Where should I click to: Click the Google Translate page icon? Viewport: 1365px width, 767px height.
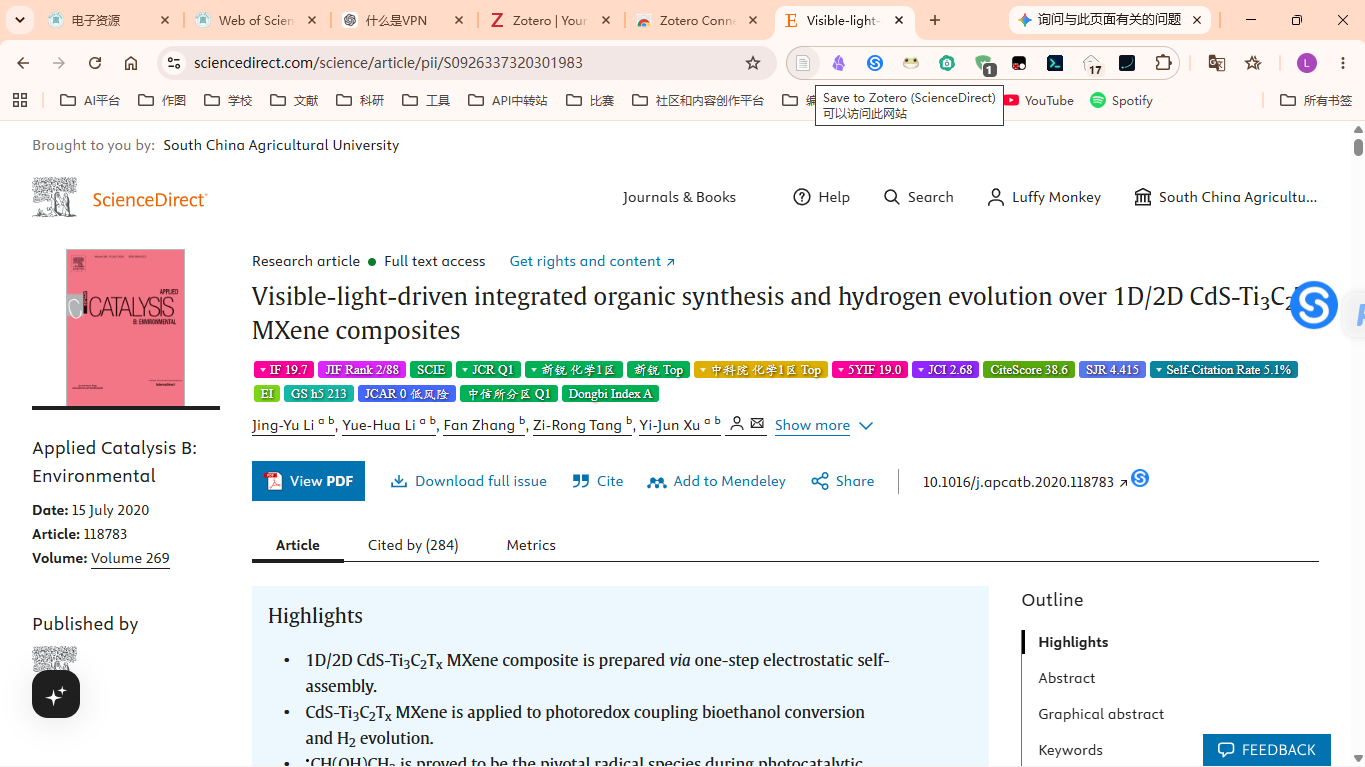[1217, 63]
